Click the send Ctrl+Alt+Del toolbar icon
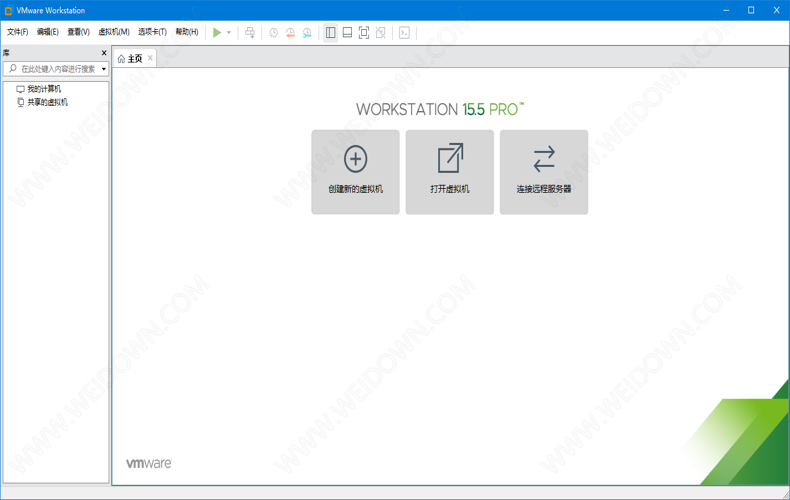 [x=250, y=32]
